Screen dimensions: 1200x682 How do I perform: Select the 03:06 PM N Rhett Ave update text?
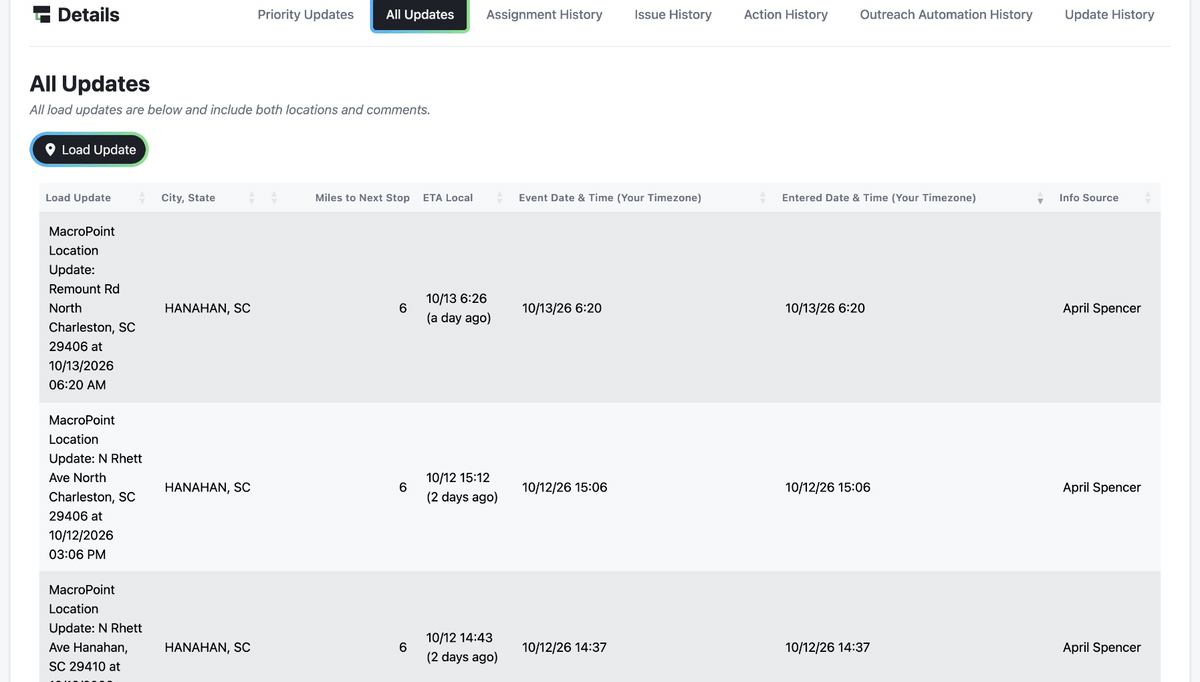pyautogui.click(x=96, y=487)
